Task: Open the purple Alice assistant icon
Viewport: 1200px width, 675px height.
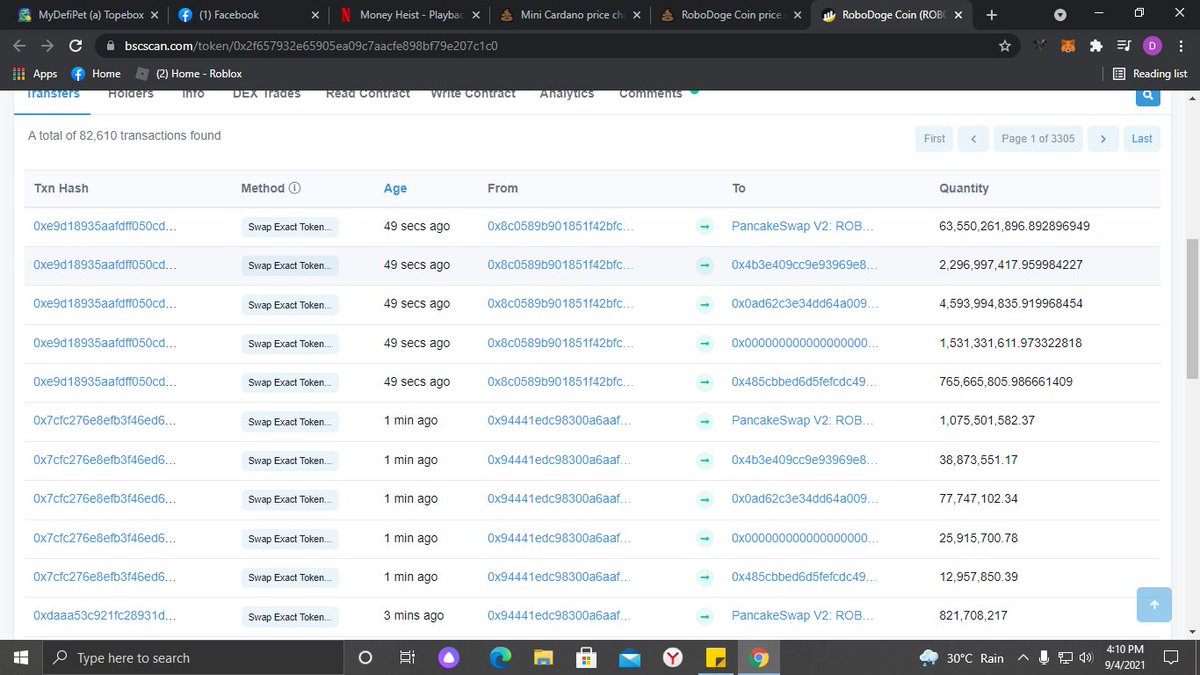Action: coord(449,657)
